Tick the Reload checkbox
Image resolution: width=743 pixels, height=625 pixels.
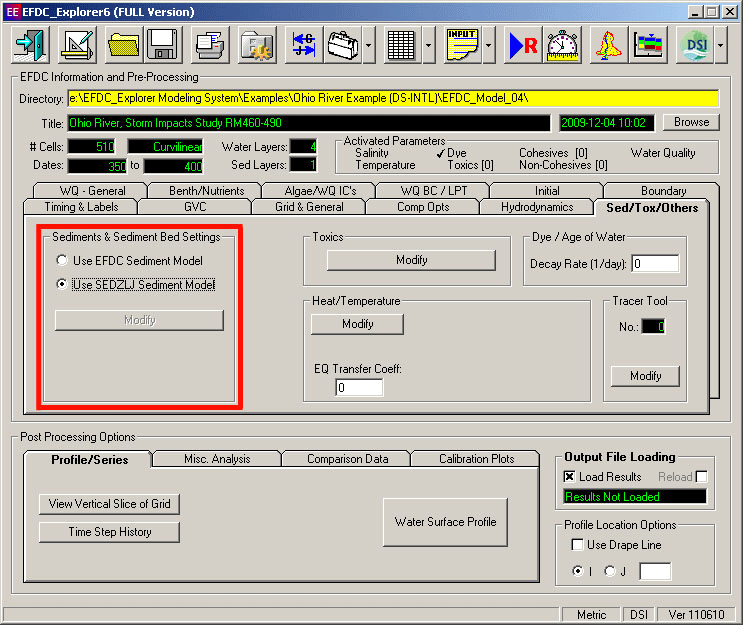coord(702,476)
